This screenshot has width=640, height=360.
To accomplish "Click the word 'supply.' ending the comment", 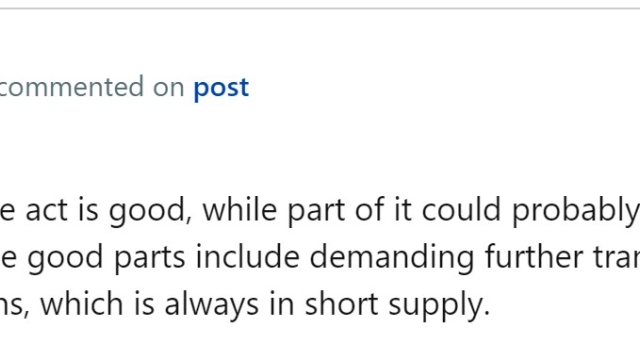I will tap(439, 305).
